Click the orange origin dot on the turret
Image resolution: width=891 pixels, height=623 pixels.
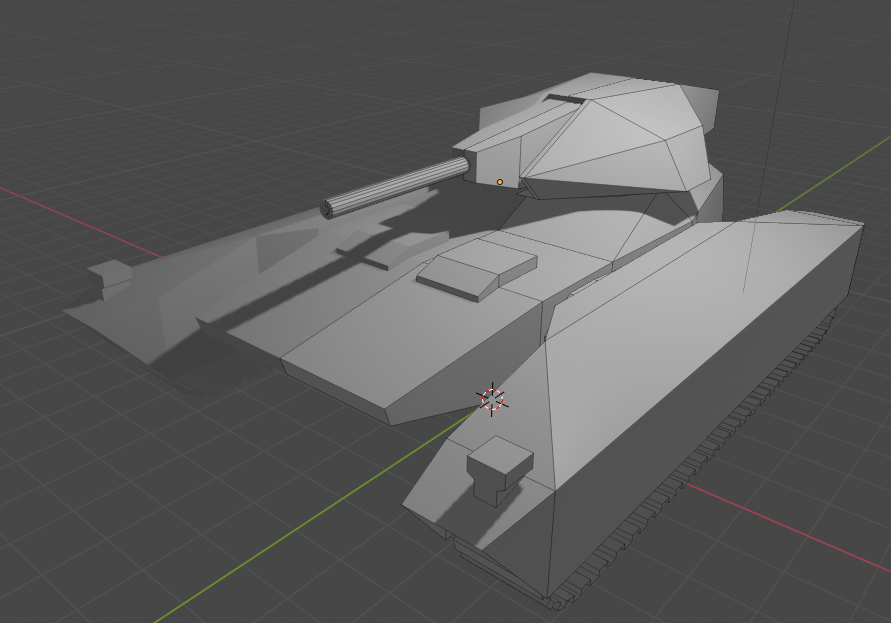pos(499,182)
